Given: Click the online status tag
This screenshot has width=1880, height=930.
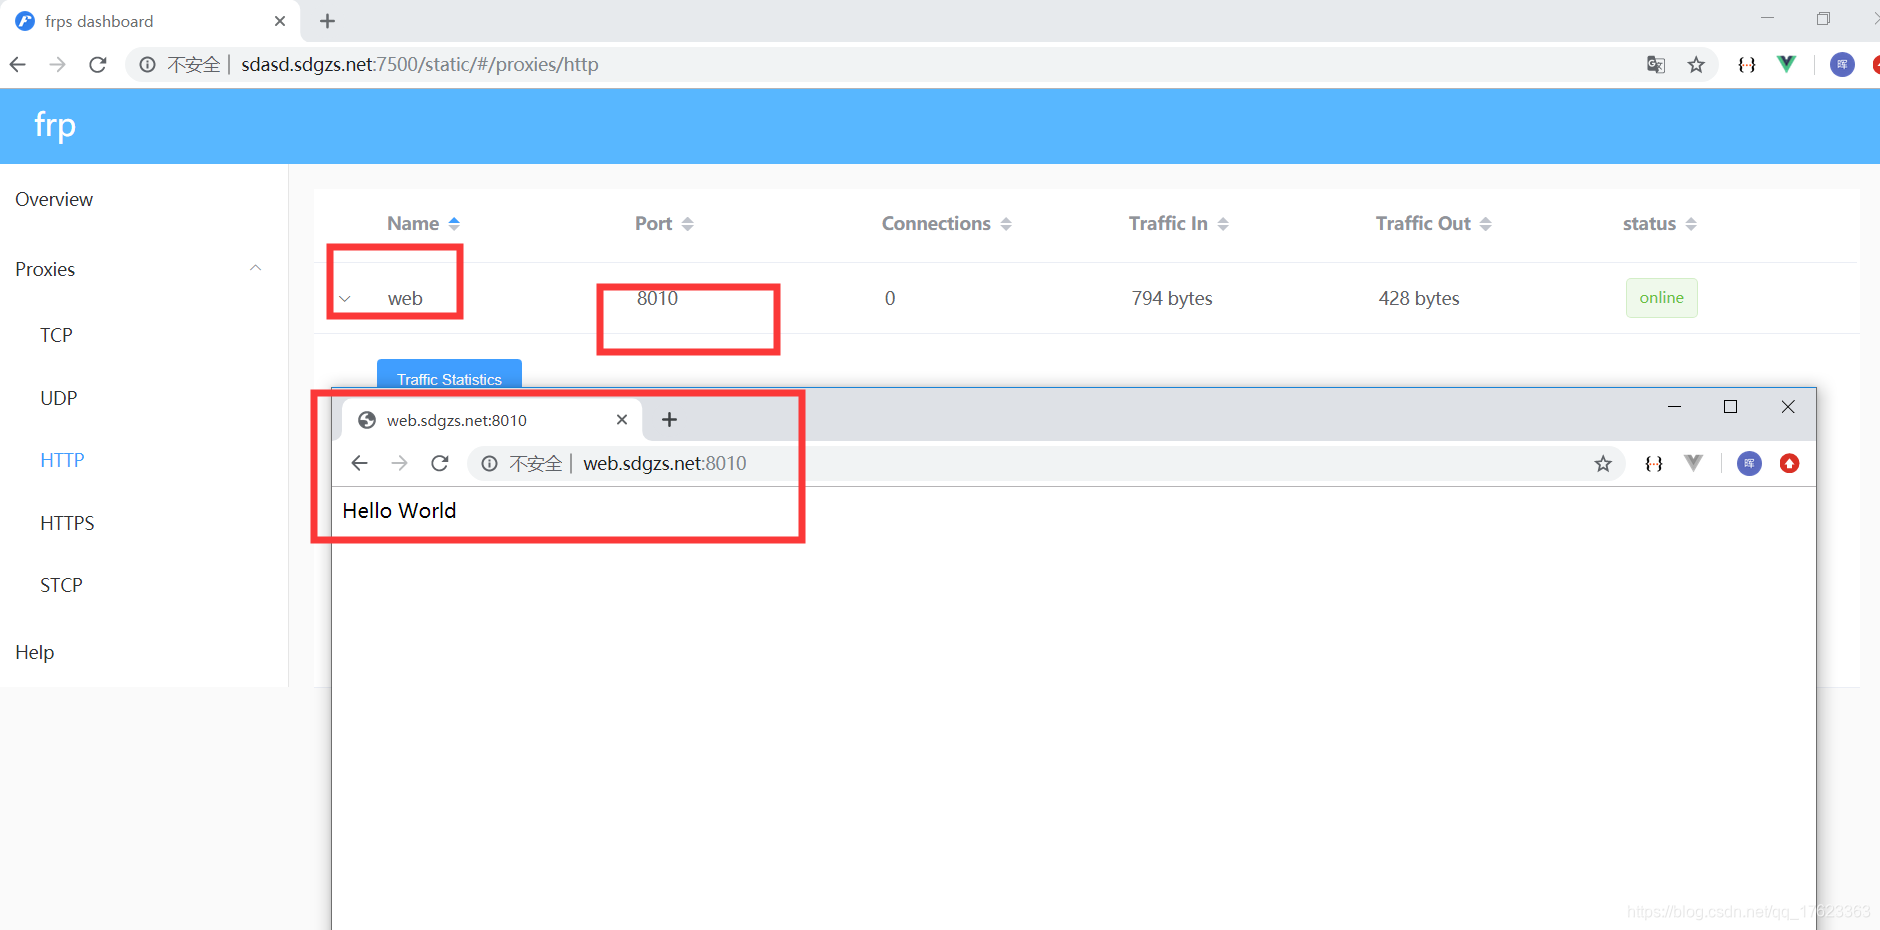Looking at the screenshot, I should click(x=1661, y=298).
